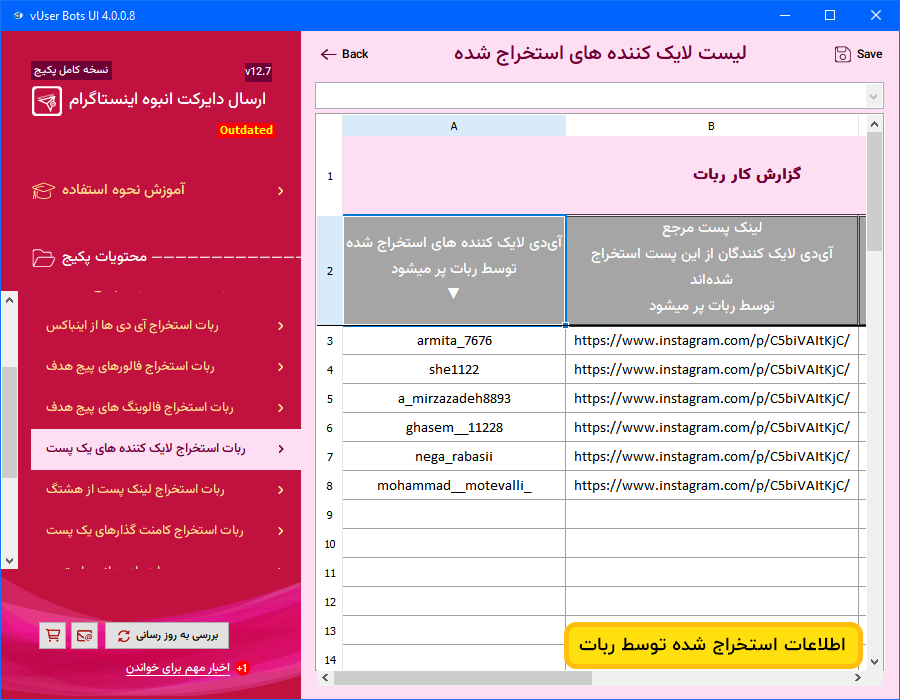Click the refresh icon in update button

tap(124, 636)
